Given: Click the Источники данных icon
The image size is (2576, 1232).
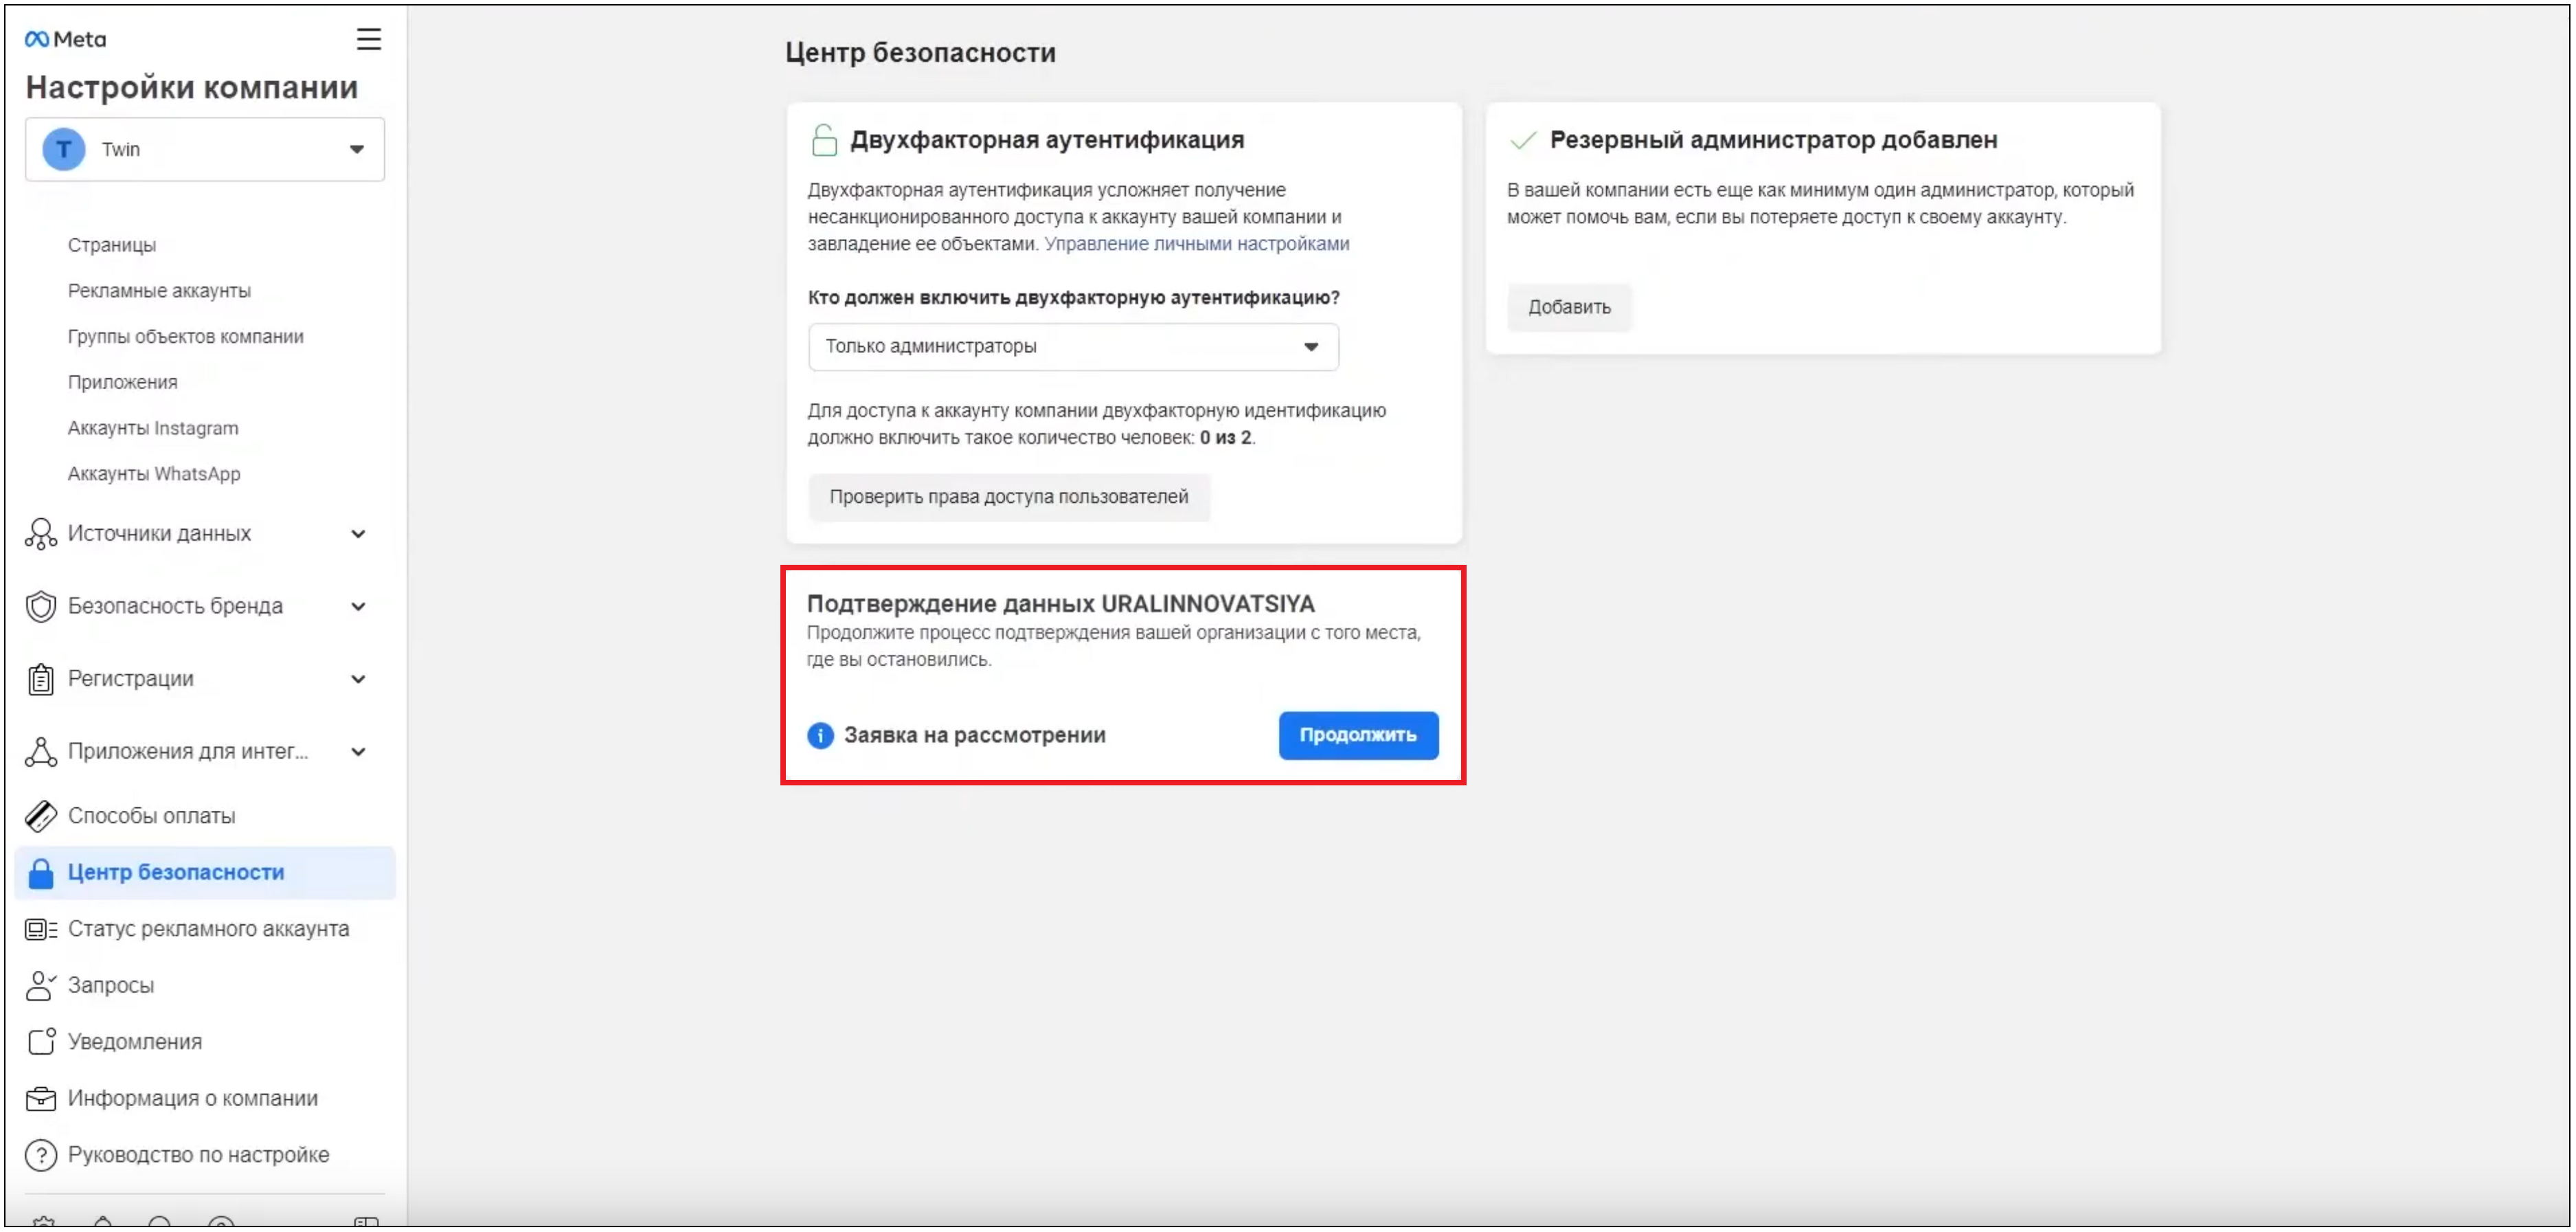Looking at the screenshot, I should [40, 534].
